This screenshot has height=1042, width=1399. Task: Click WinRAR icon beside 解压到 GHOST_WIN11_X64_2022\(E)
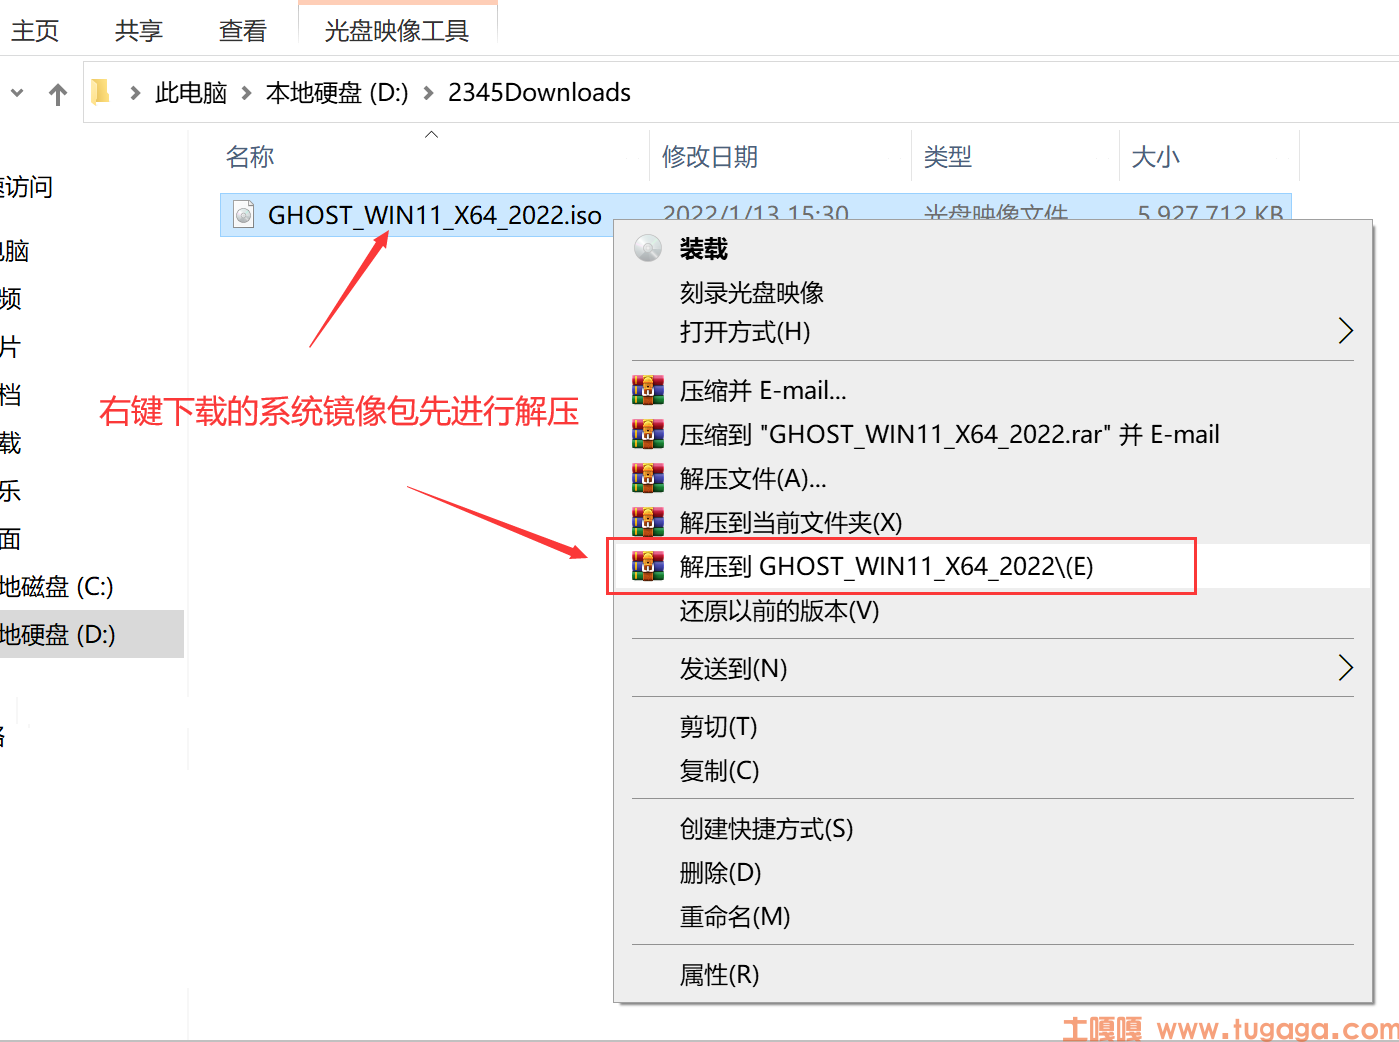[x=648, y=566]
